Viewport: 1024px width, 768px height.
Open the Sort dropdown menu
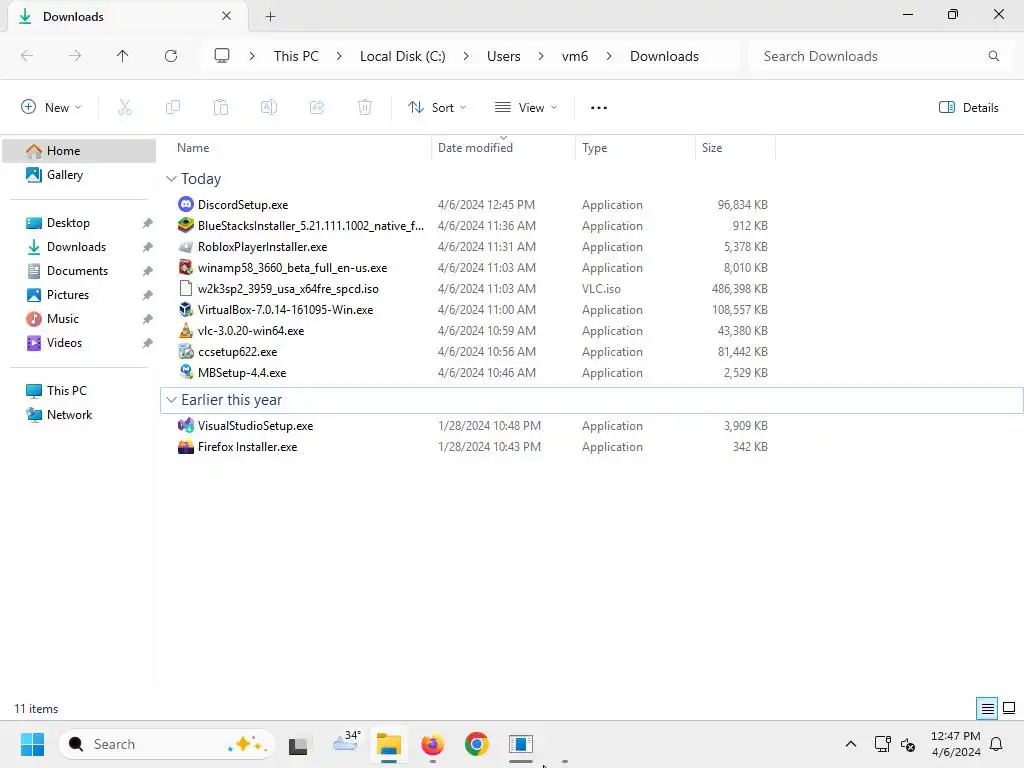pyautogui.click(x=436, y=108)
